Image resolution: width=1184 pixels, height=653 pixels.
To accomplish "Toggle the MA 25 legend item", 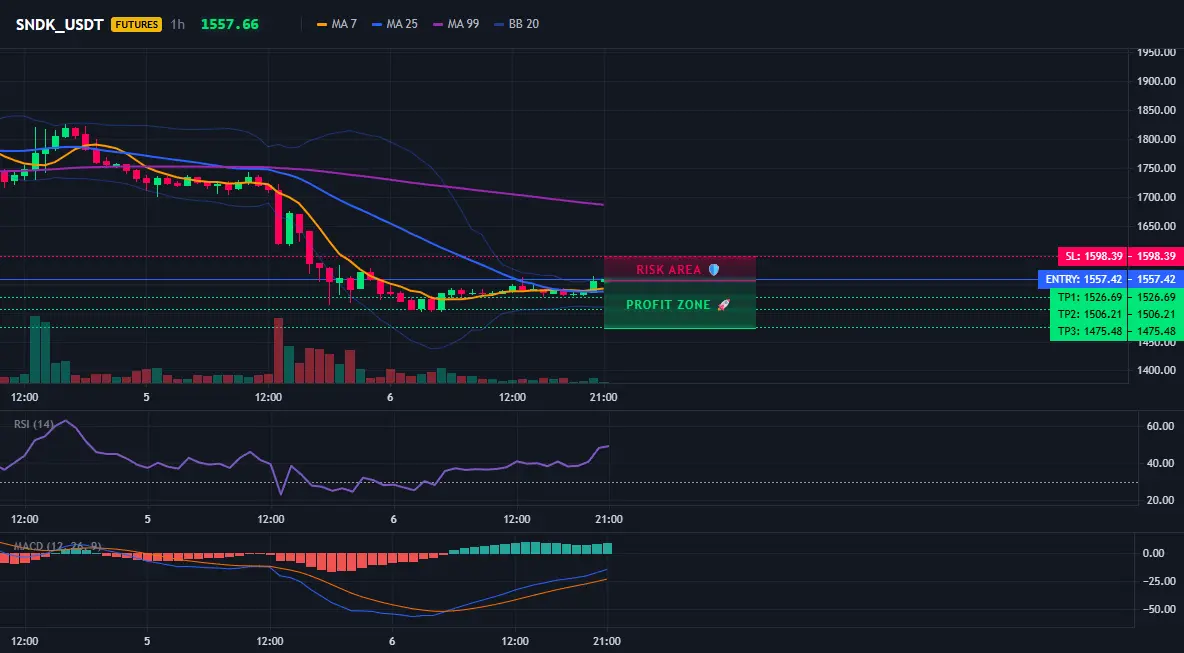I will pyautogui.click(x=395, y=24).
